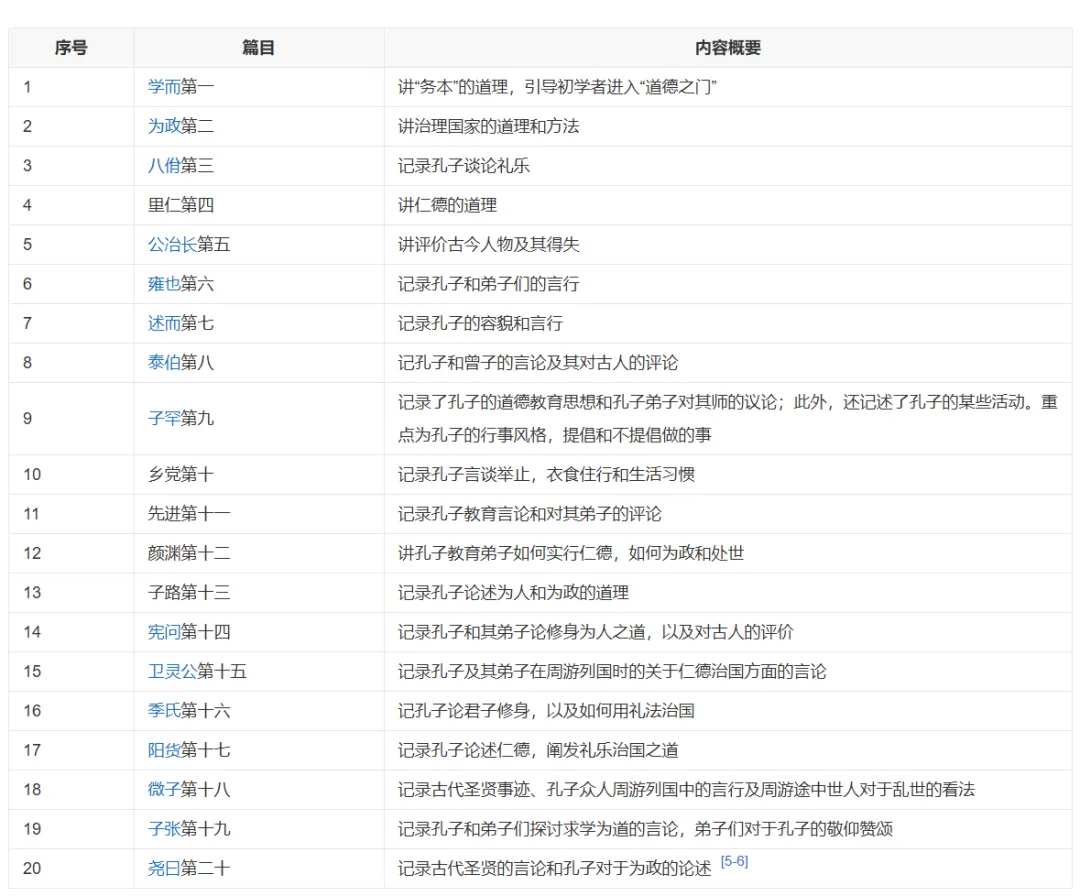Open the 述而 chapter link

(x=164, y=323)
